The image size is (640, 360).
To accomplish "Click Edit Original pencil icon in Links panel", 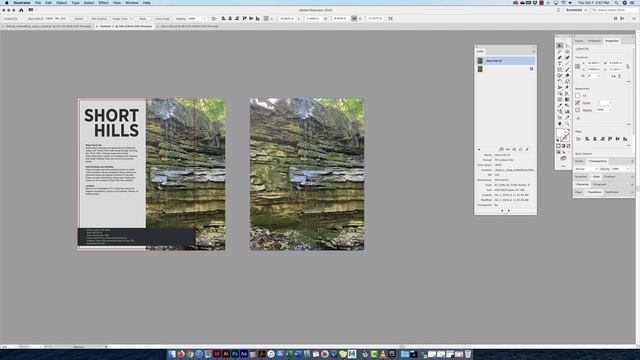I will tap(527, 149).
